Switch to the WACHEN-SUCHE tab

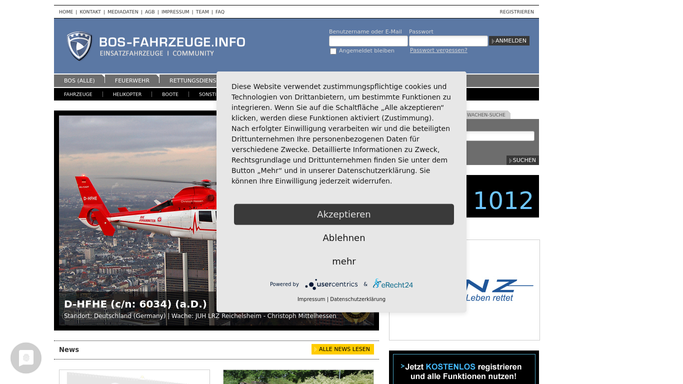[486, 115]
